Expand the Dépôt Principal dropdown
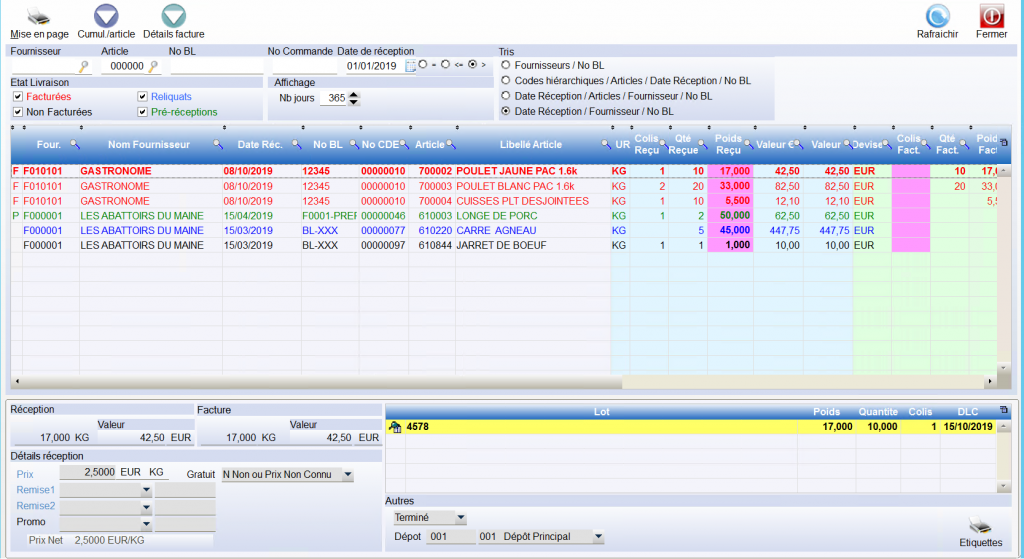Viewport: 1024px width, 559px height. pyautogui.click(x=598, y=537)
